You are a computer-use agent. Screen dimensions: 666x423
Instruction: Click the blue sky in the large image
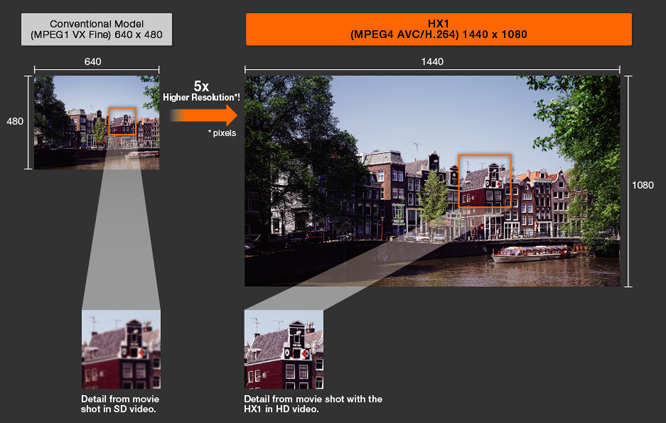tap(440, 105)
